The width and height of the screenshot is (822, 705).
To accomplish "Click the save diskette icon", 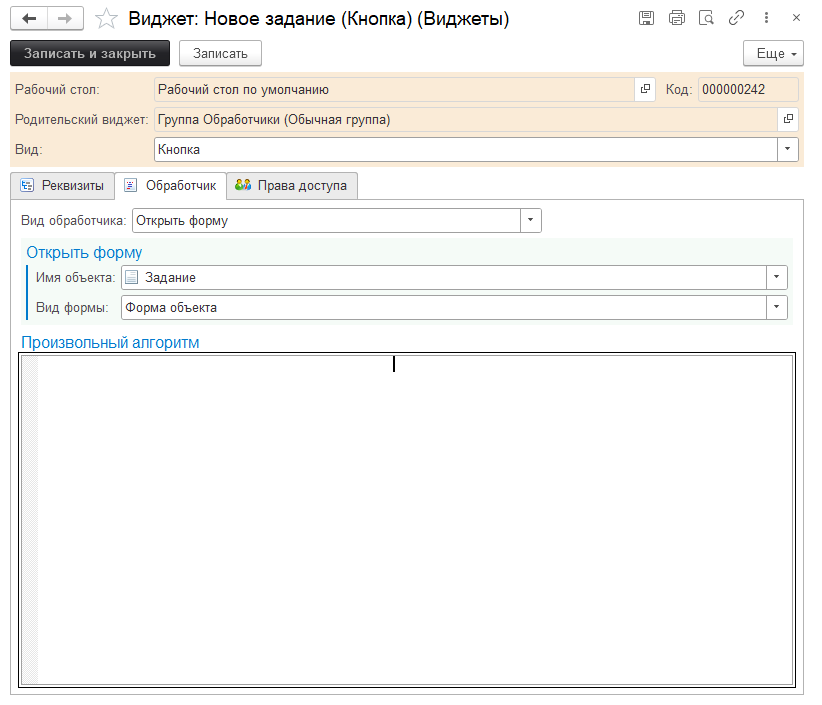I will 647,19.
